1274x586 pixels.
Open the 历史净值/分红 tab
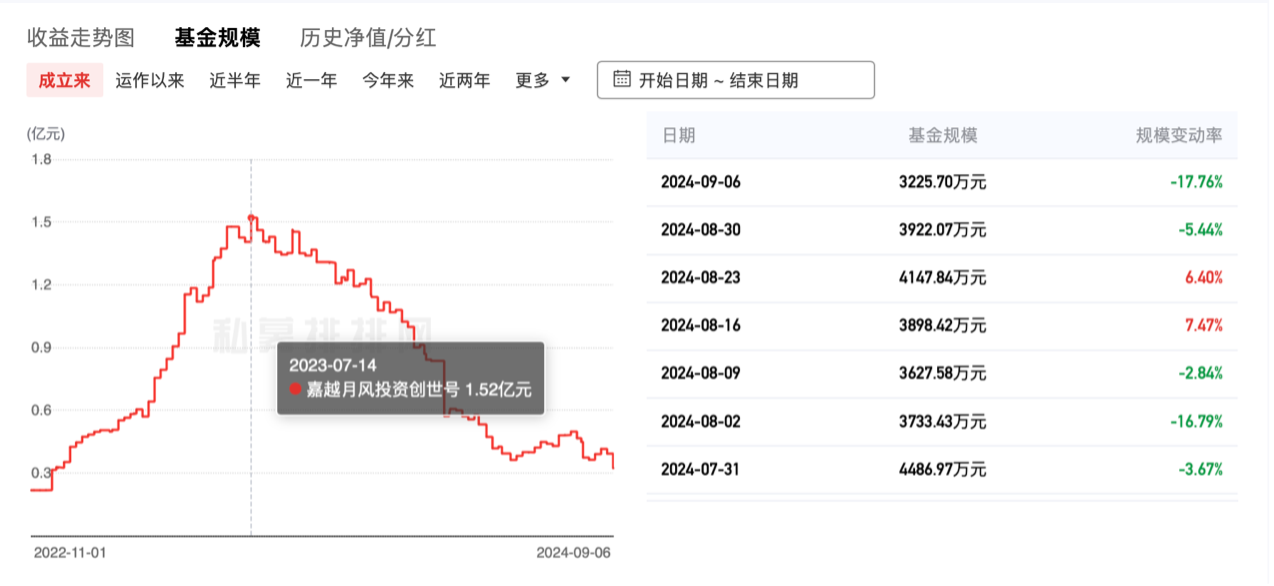[368, 38]
